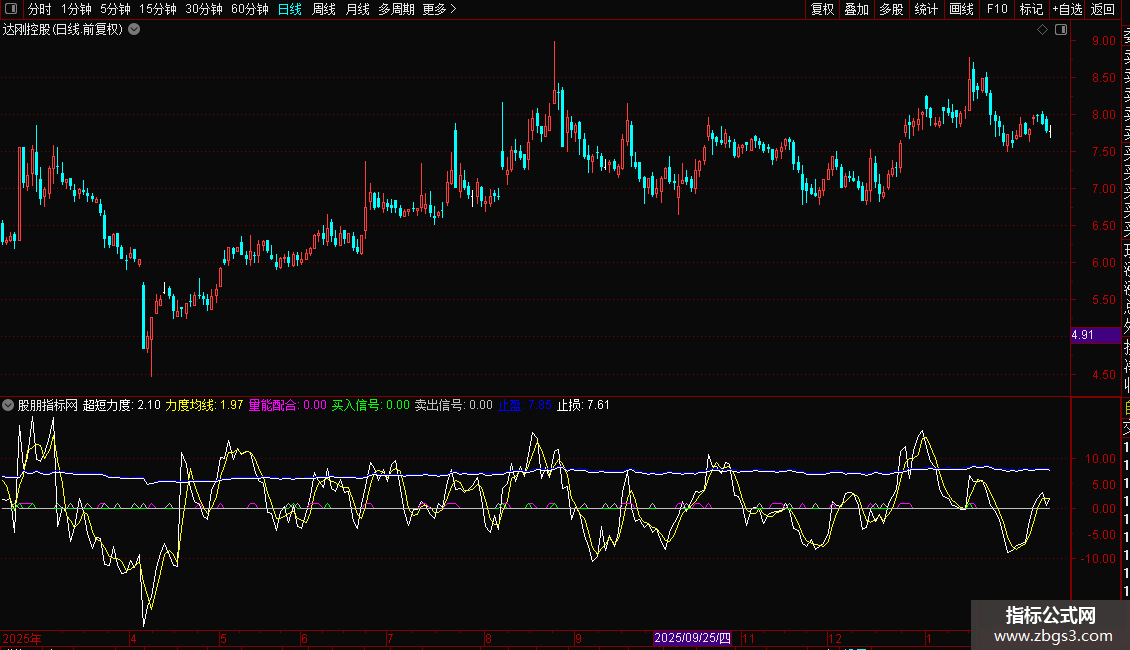Click month 8 on the time axis

coord(489,638)
